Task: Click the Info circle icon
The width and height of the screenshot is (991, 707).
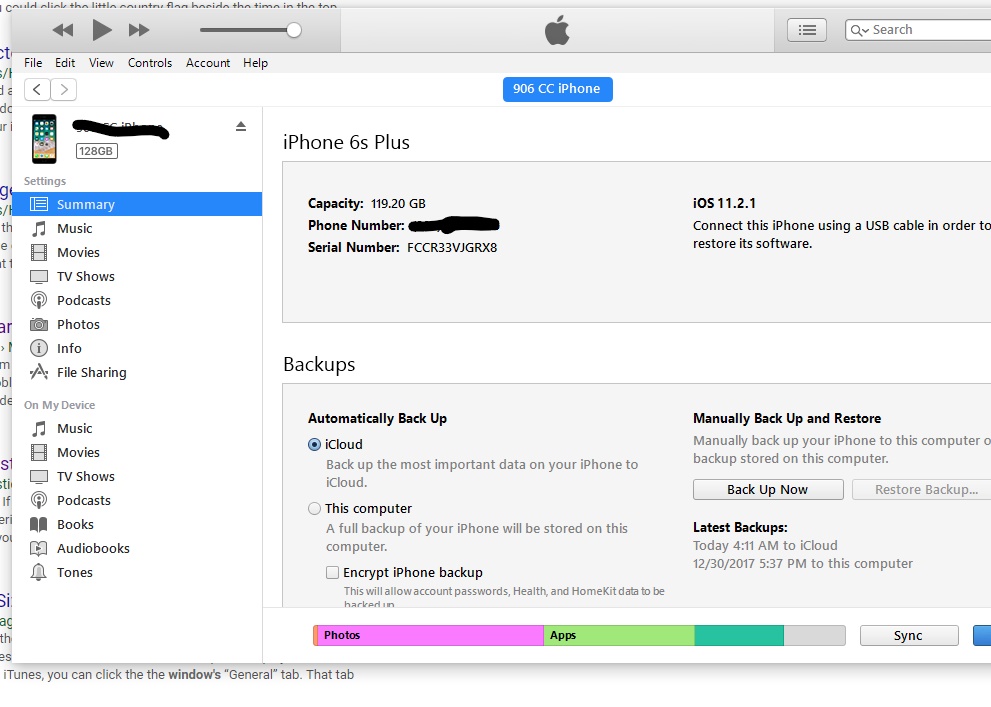Action: 39,348
